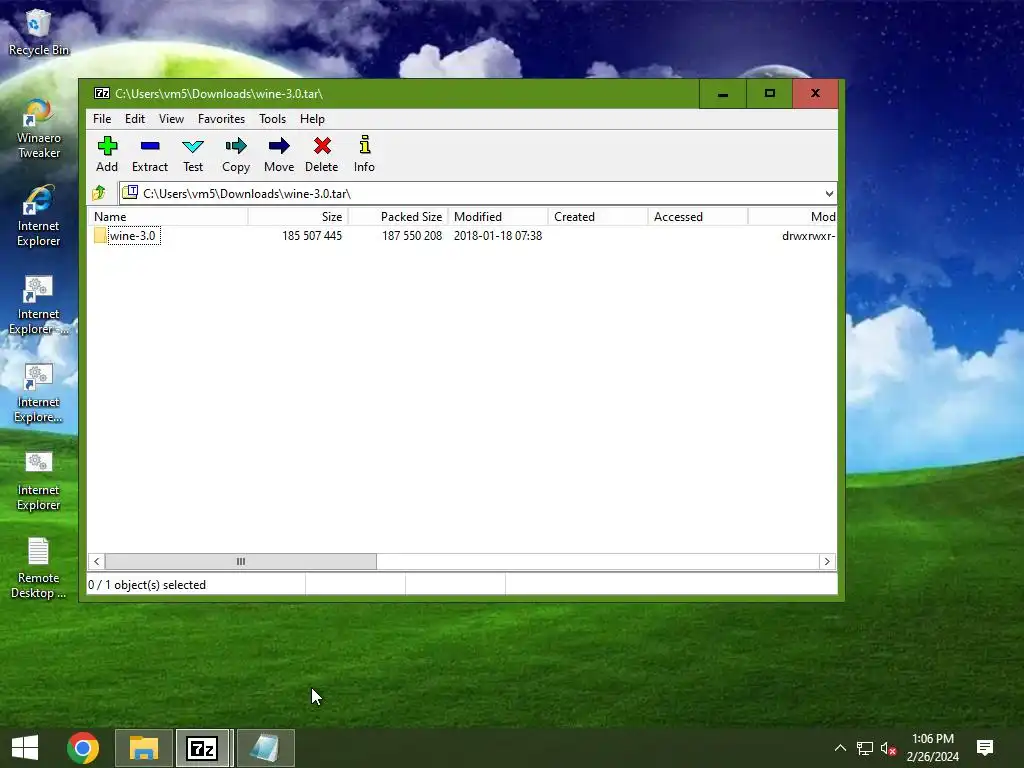Image resolution: width=1024 pixels, height=768 pixels.
Task: Select the wine-3.0 folder icon
Action: pyautogui.click(x=100, y=236)
